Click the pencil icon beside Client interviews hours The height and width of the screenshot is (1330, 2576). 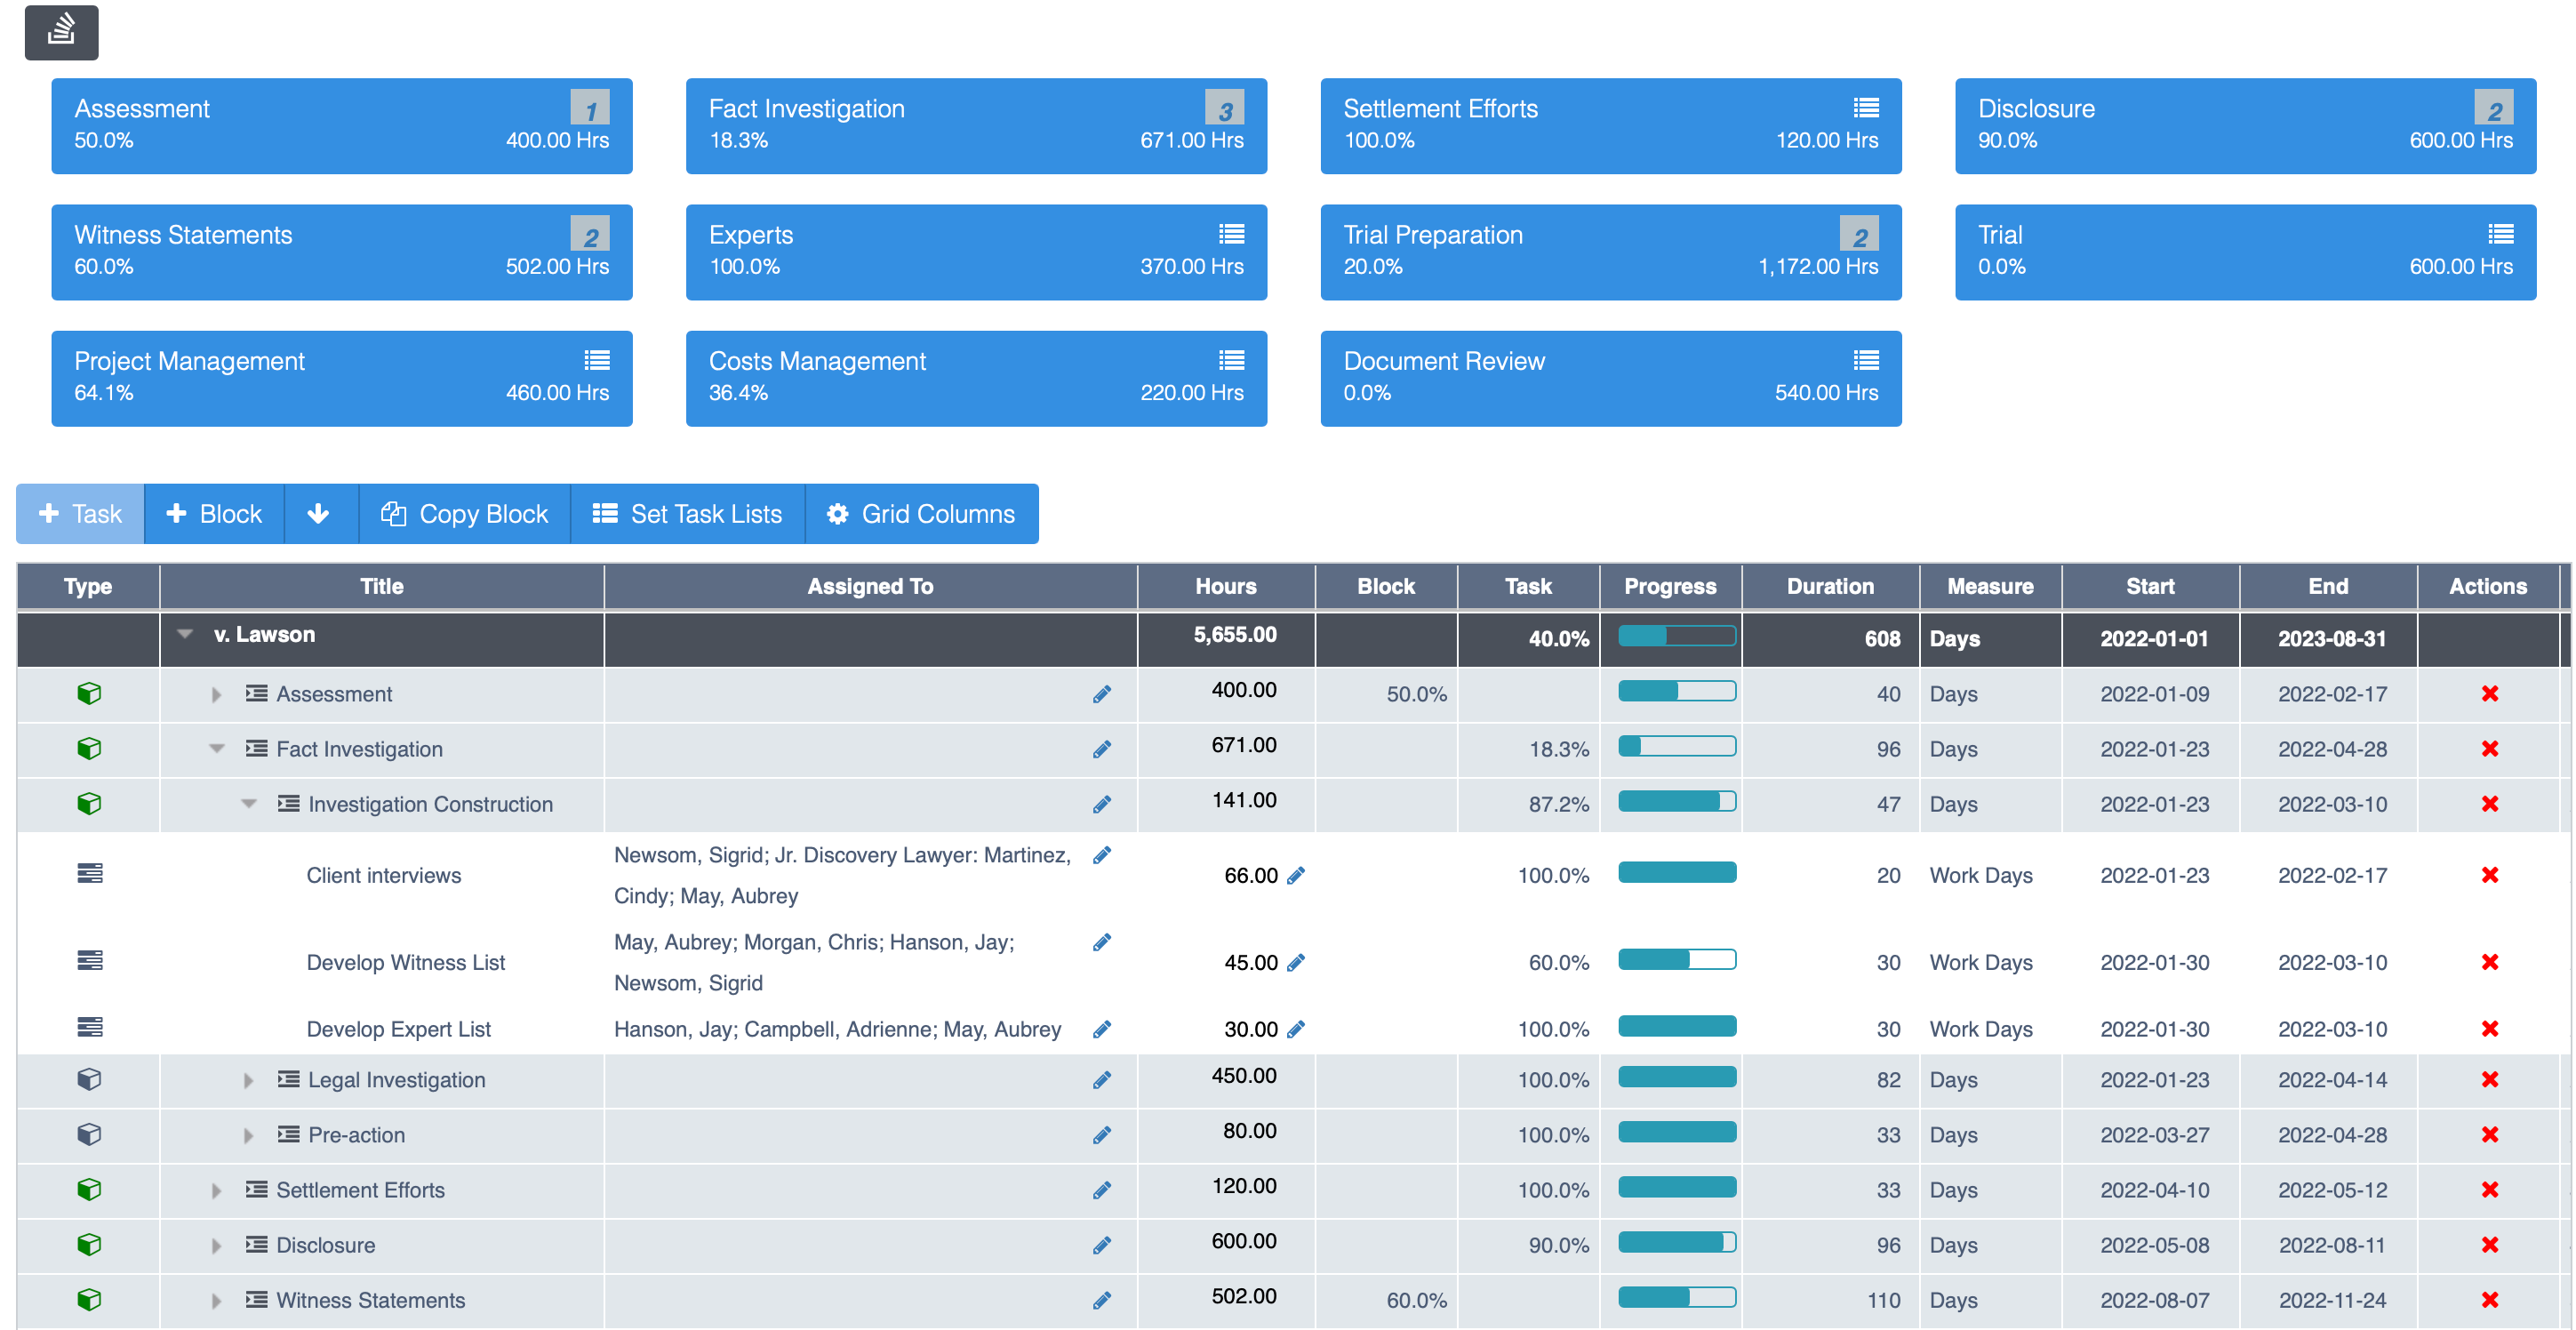[1296, 876]
